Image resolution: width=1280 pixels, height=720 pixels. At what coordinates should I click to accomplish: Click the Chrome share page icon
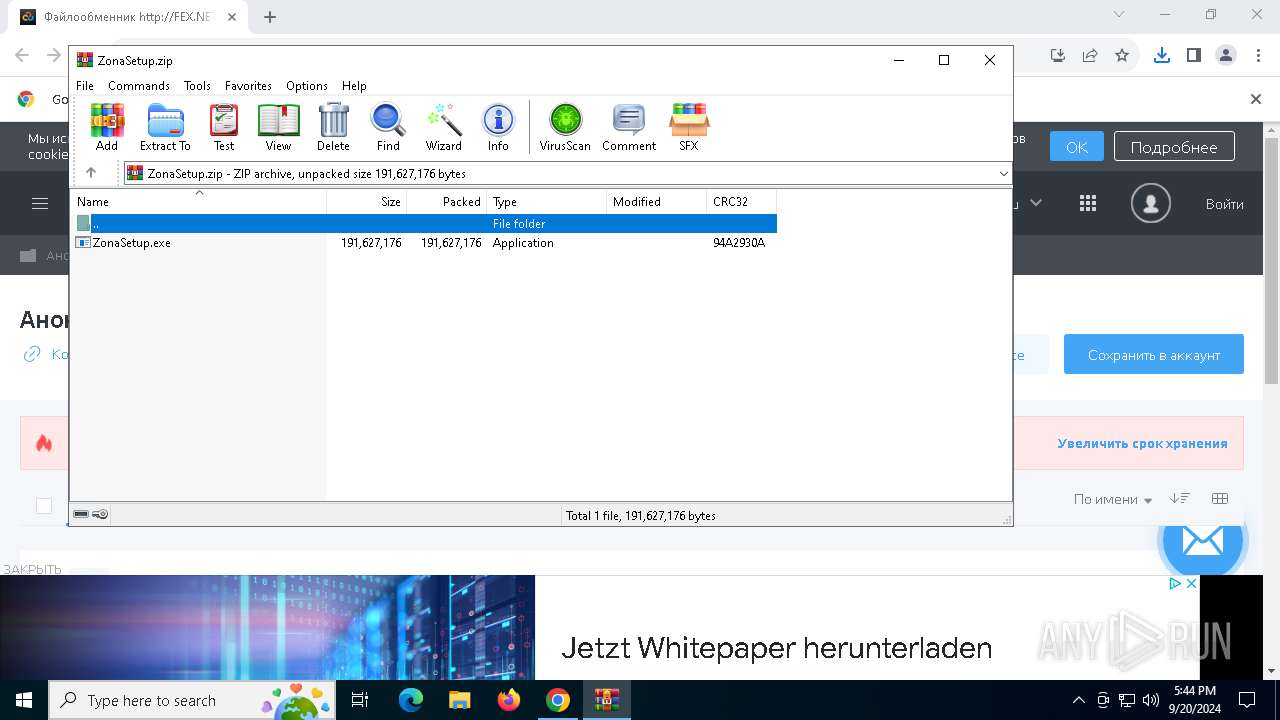(1090, 55)
